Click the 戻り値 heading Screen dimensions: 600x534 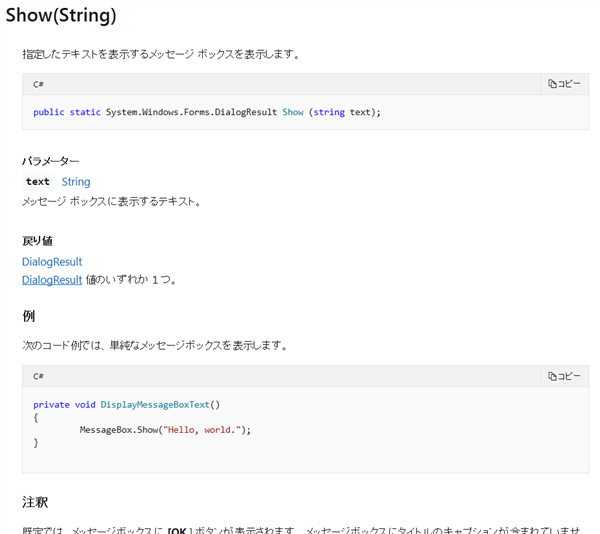tap(37, 241)
